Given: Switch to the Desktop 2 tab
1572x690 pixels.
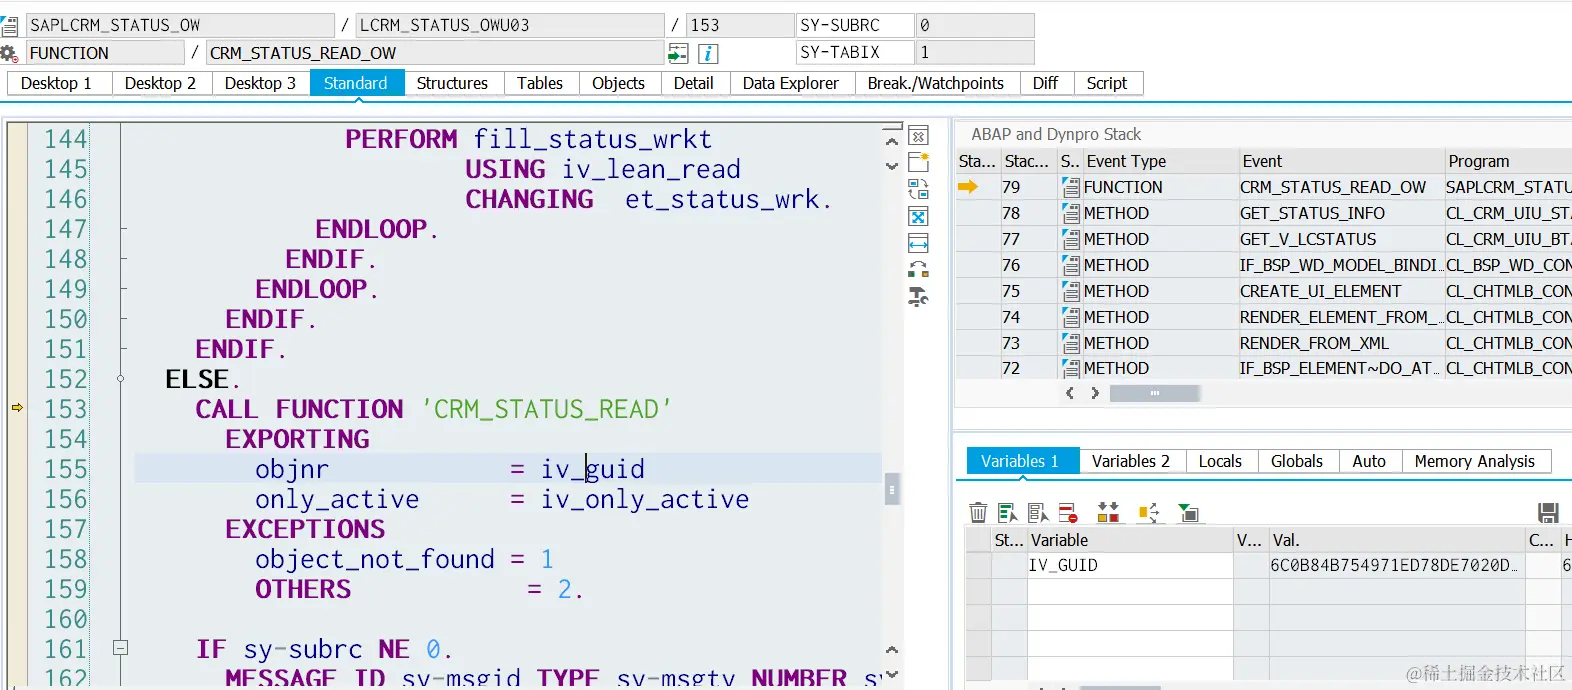Looking at the screenshot, I should click(160, 83).
